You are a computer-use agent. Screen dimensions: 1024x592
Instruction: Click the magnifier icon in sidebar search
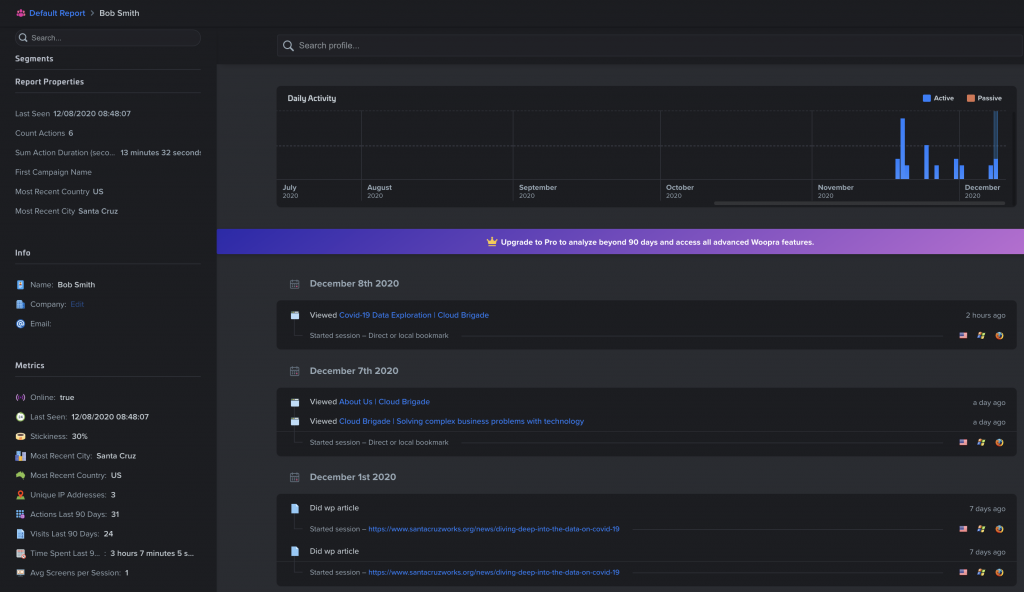23,38
